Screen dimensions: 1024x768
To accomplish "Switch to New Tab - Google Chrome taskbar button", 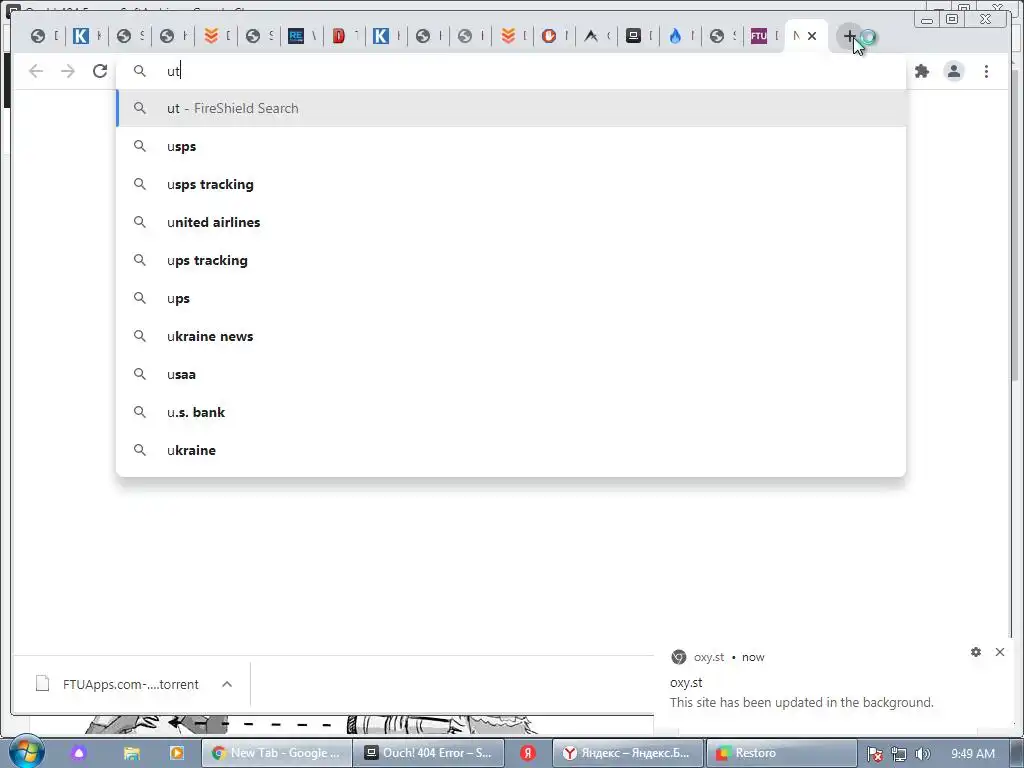I will [x=277, y=753].
